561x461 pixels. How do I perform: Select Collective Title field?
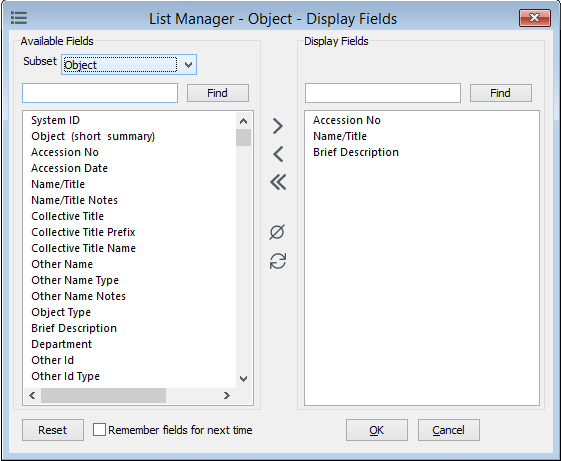68,216
